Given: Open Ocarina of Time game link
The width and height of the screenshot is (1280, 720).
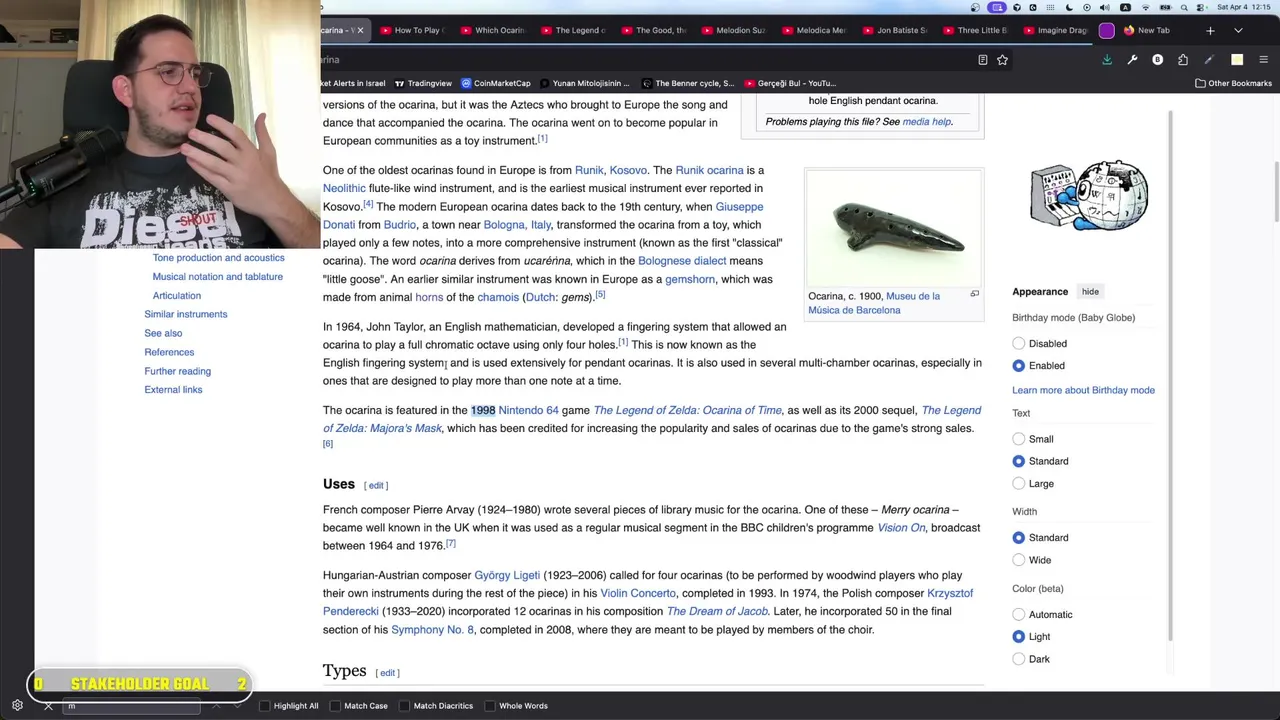Looking at the screenshot, I should coord(687,410).
